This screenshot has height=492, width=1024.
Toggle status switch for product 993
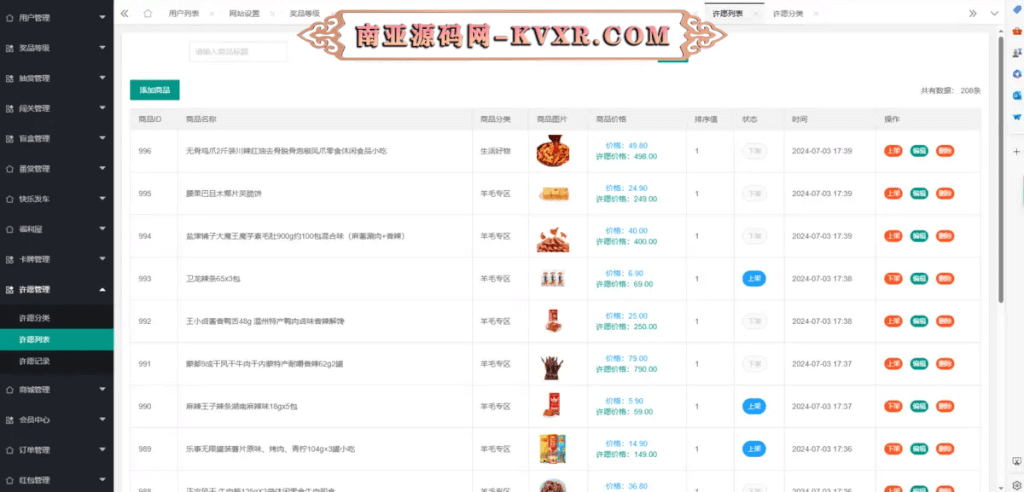point(753,278)
